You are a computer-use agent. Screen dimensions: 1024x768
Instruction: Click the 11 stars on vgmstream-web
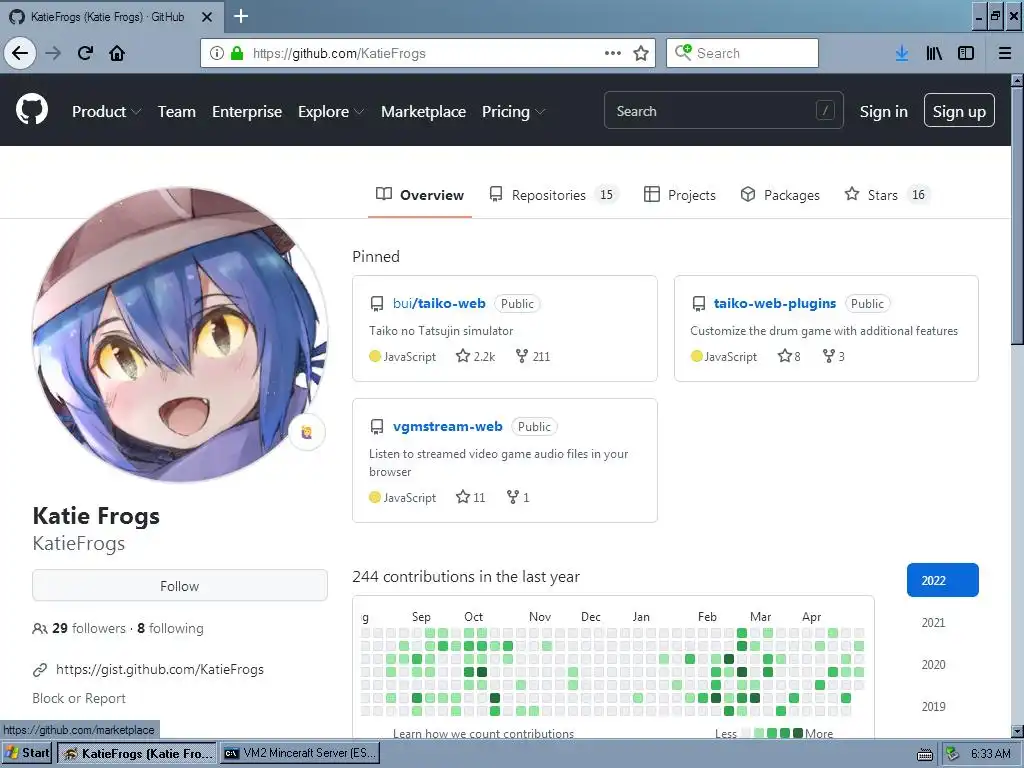click(x=470, y=498)
